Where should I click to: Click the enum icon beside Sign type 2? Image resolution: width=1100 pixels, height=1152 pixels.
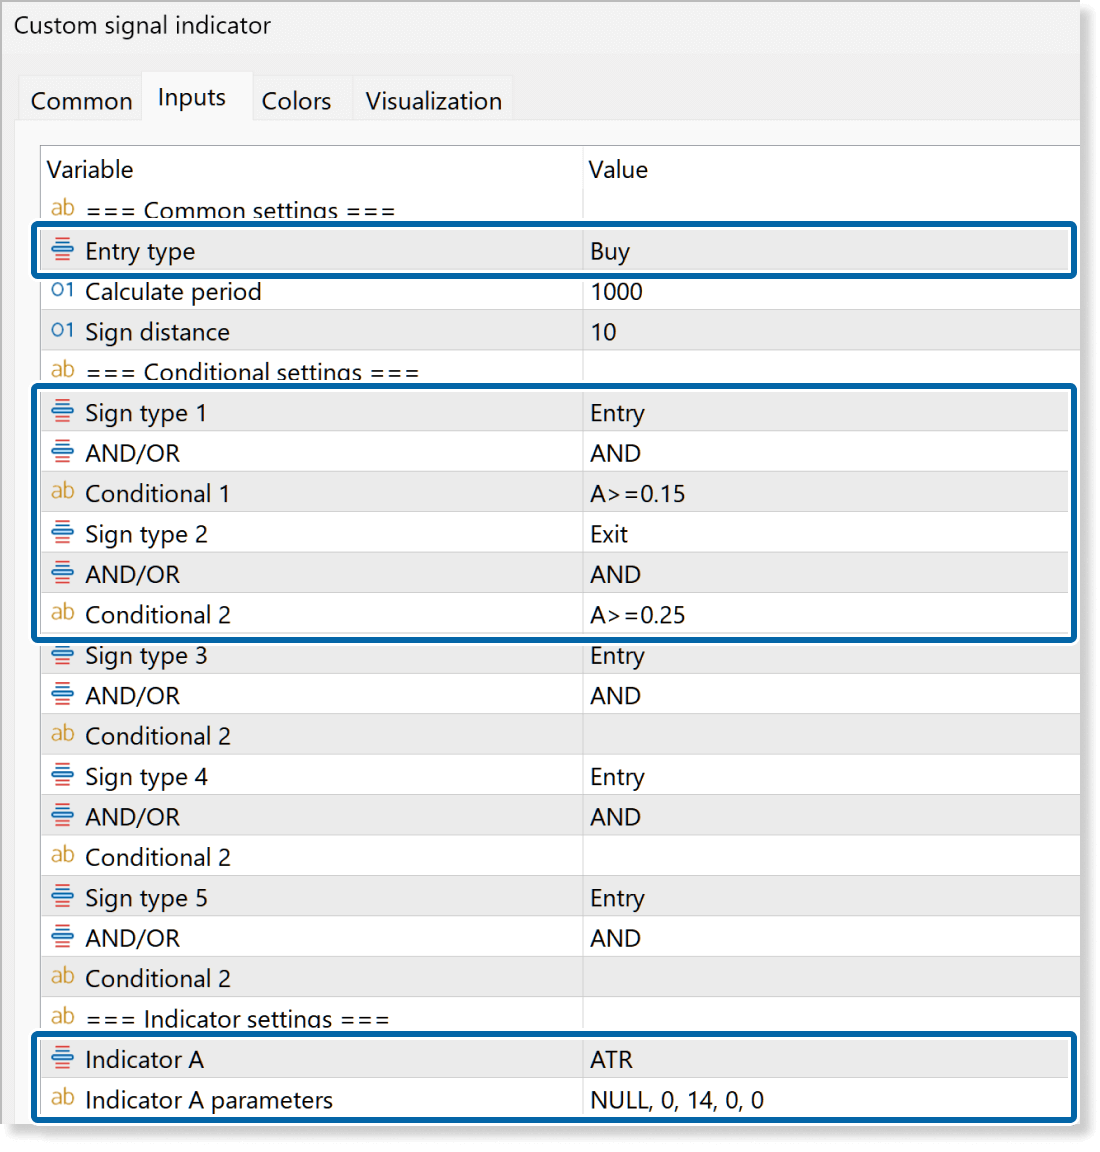62,533
